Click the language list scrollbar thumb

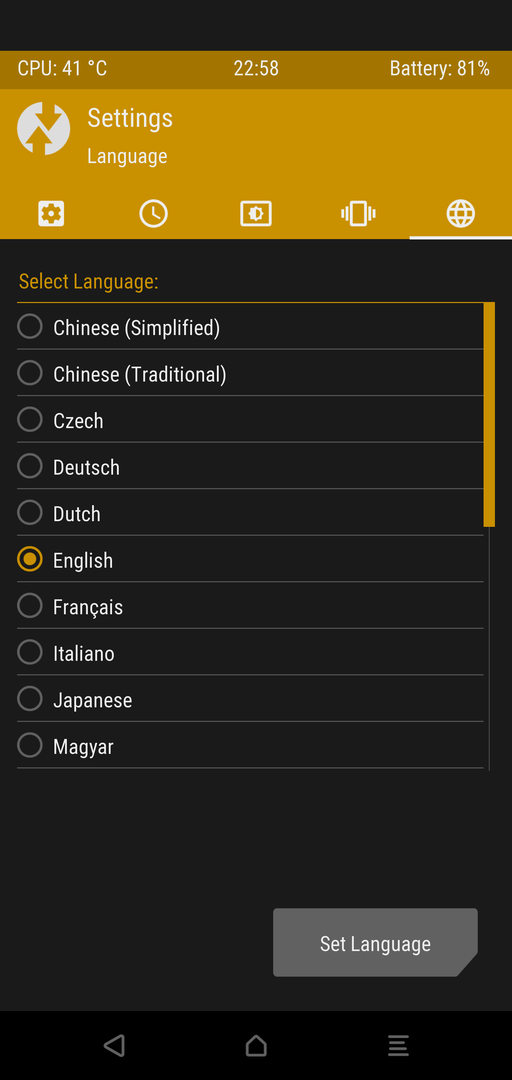click(489, 415)
